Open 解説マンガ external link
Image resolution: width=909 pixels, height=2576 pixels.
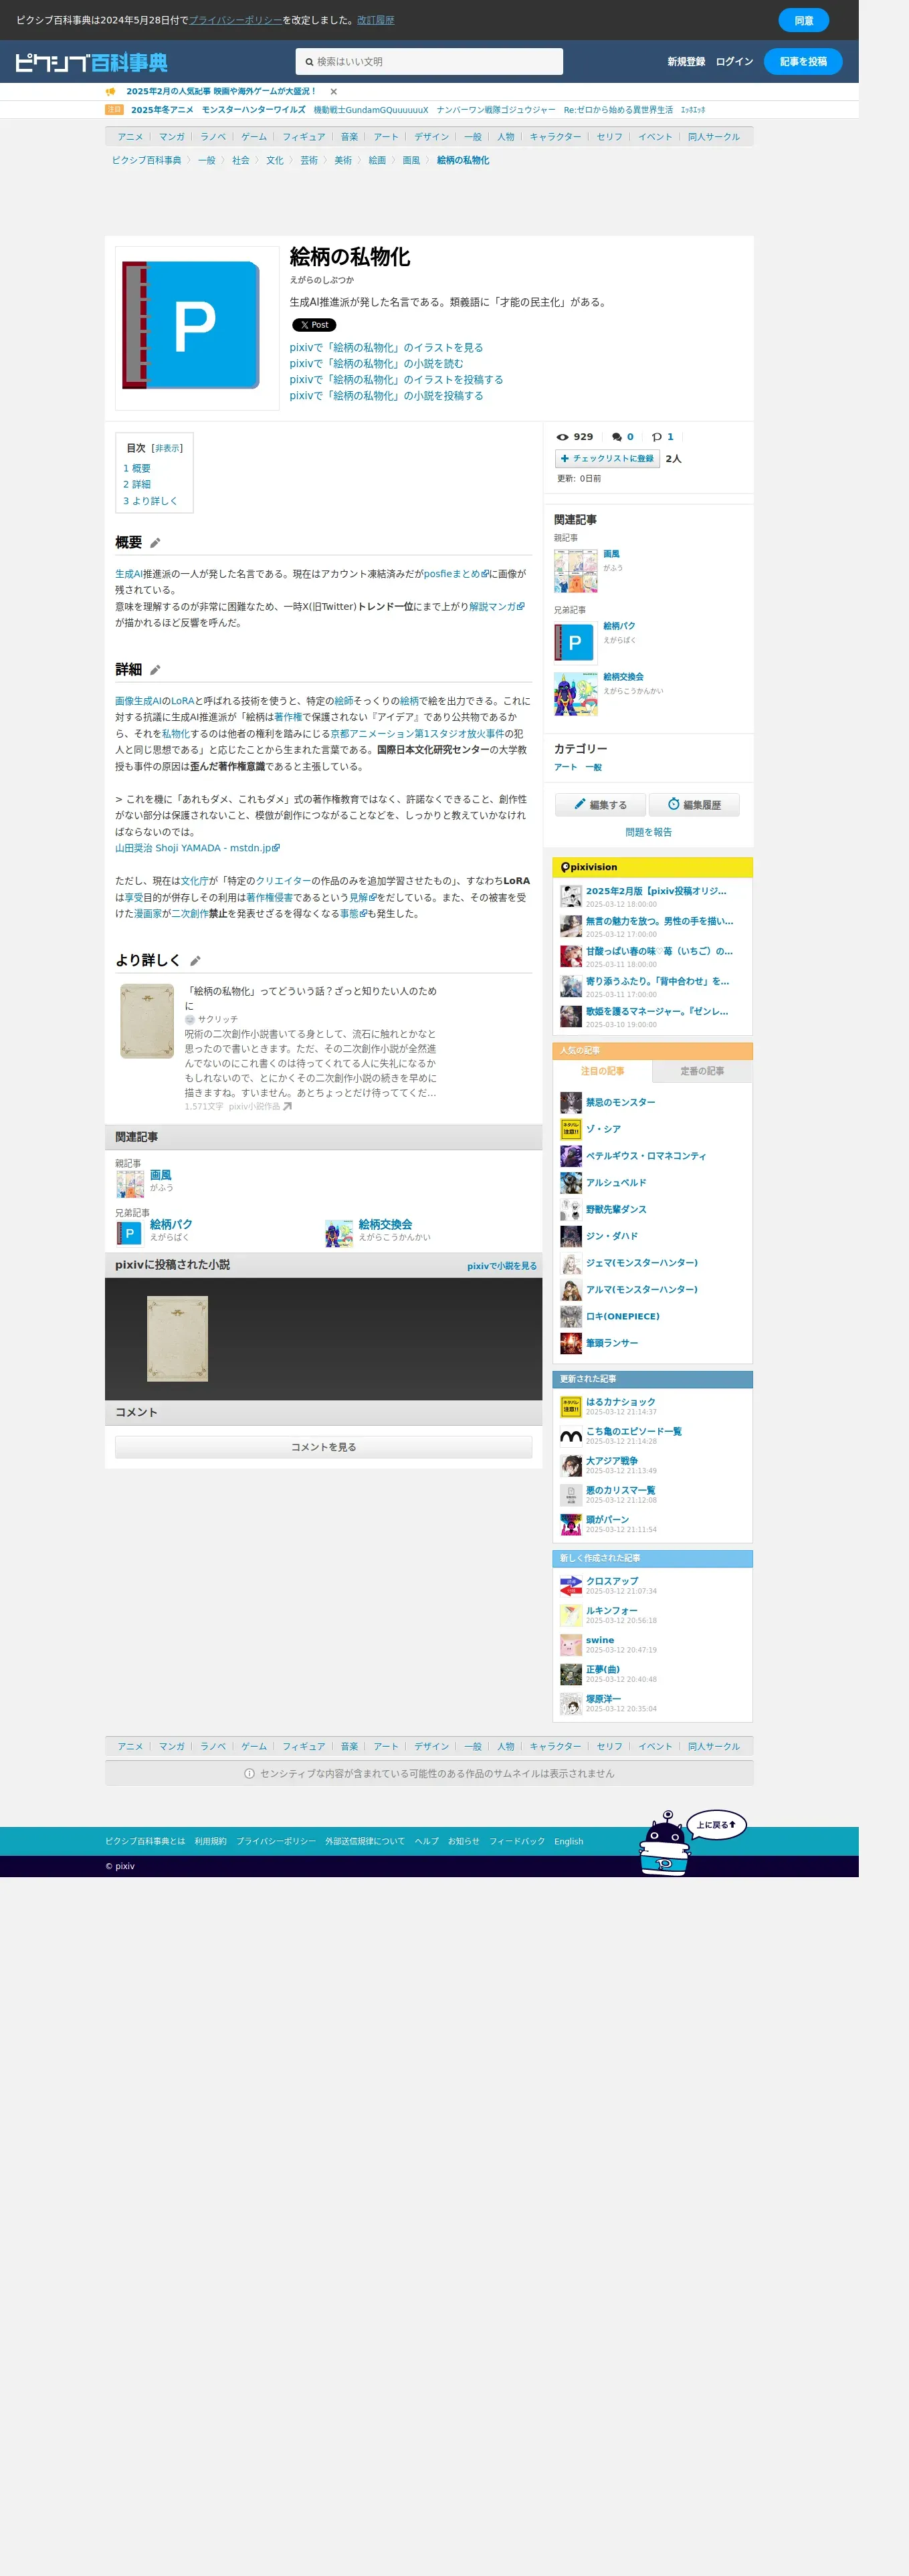click(497, 607)
